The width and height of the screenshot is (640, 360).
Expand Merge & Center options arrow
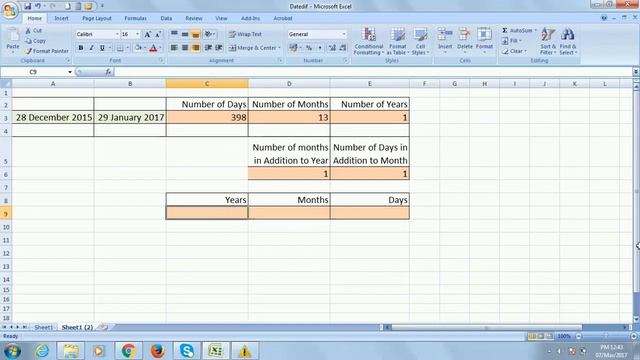click(279, 48)
